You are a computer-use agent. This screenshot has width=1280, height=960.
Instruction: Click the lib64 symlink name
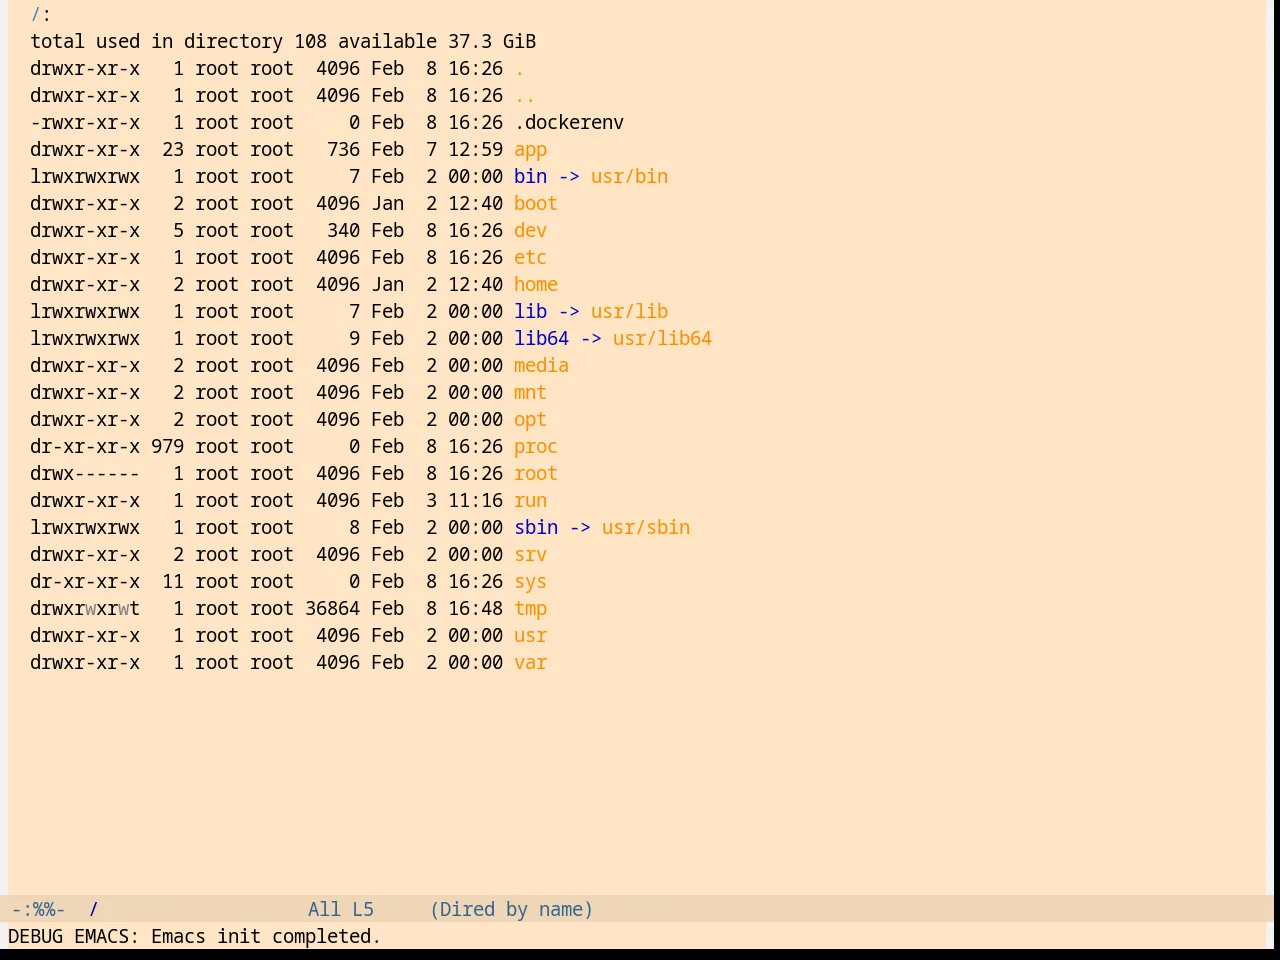541,339
